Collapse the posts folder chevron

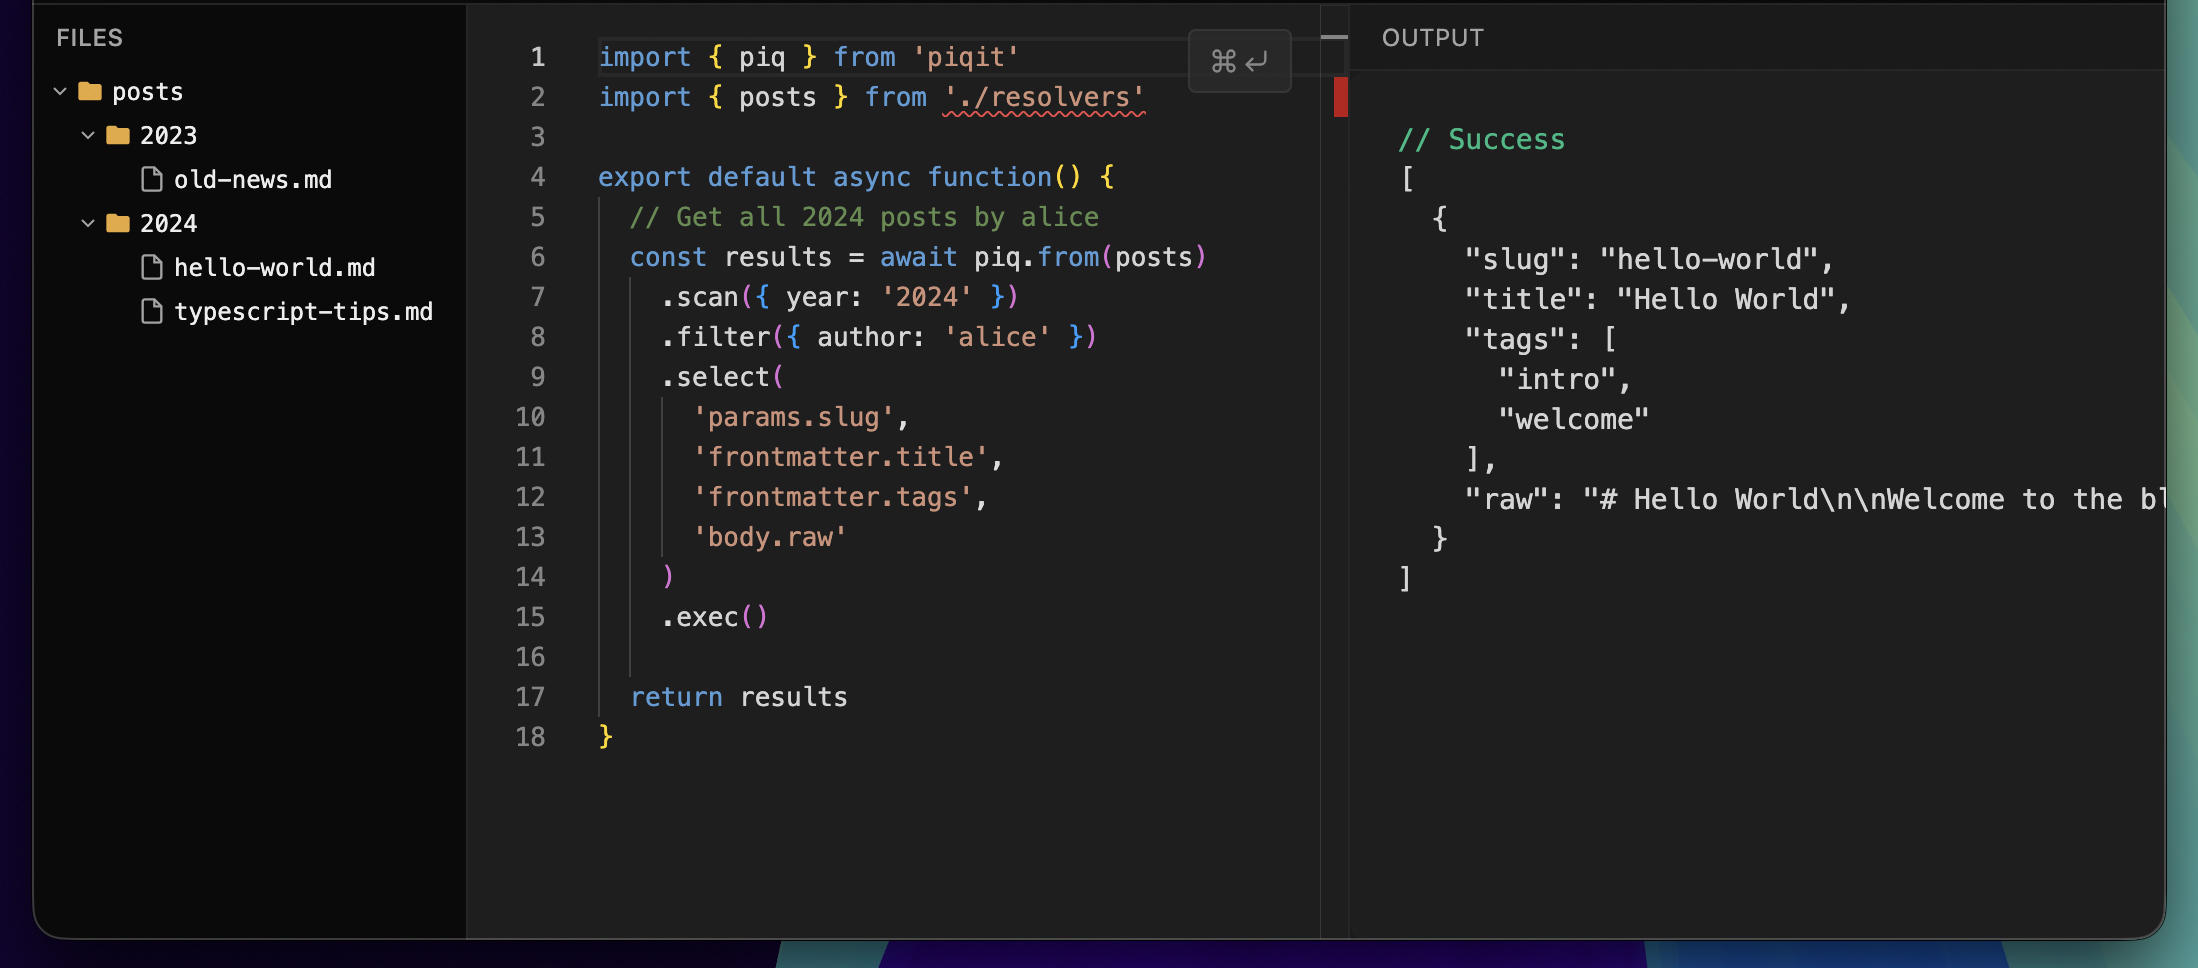point(60,92)
